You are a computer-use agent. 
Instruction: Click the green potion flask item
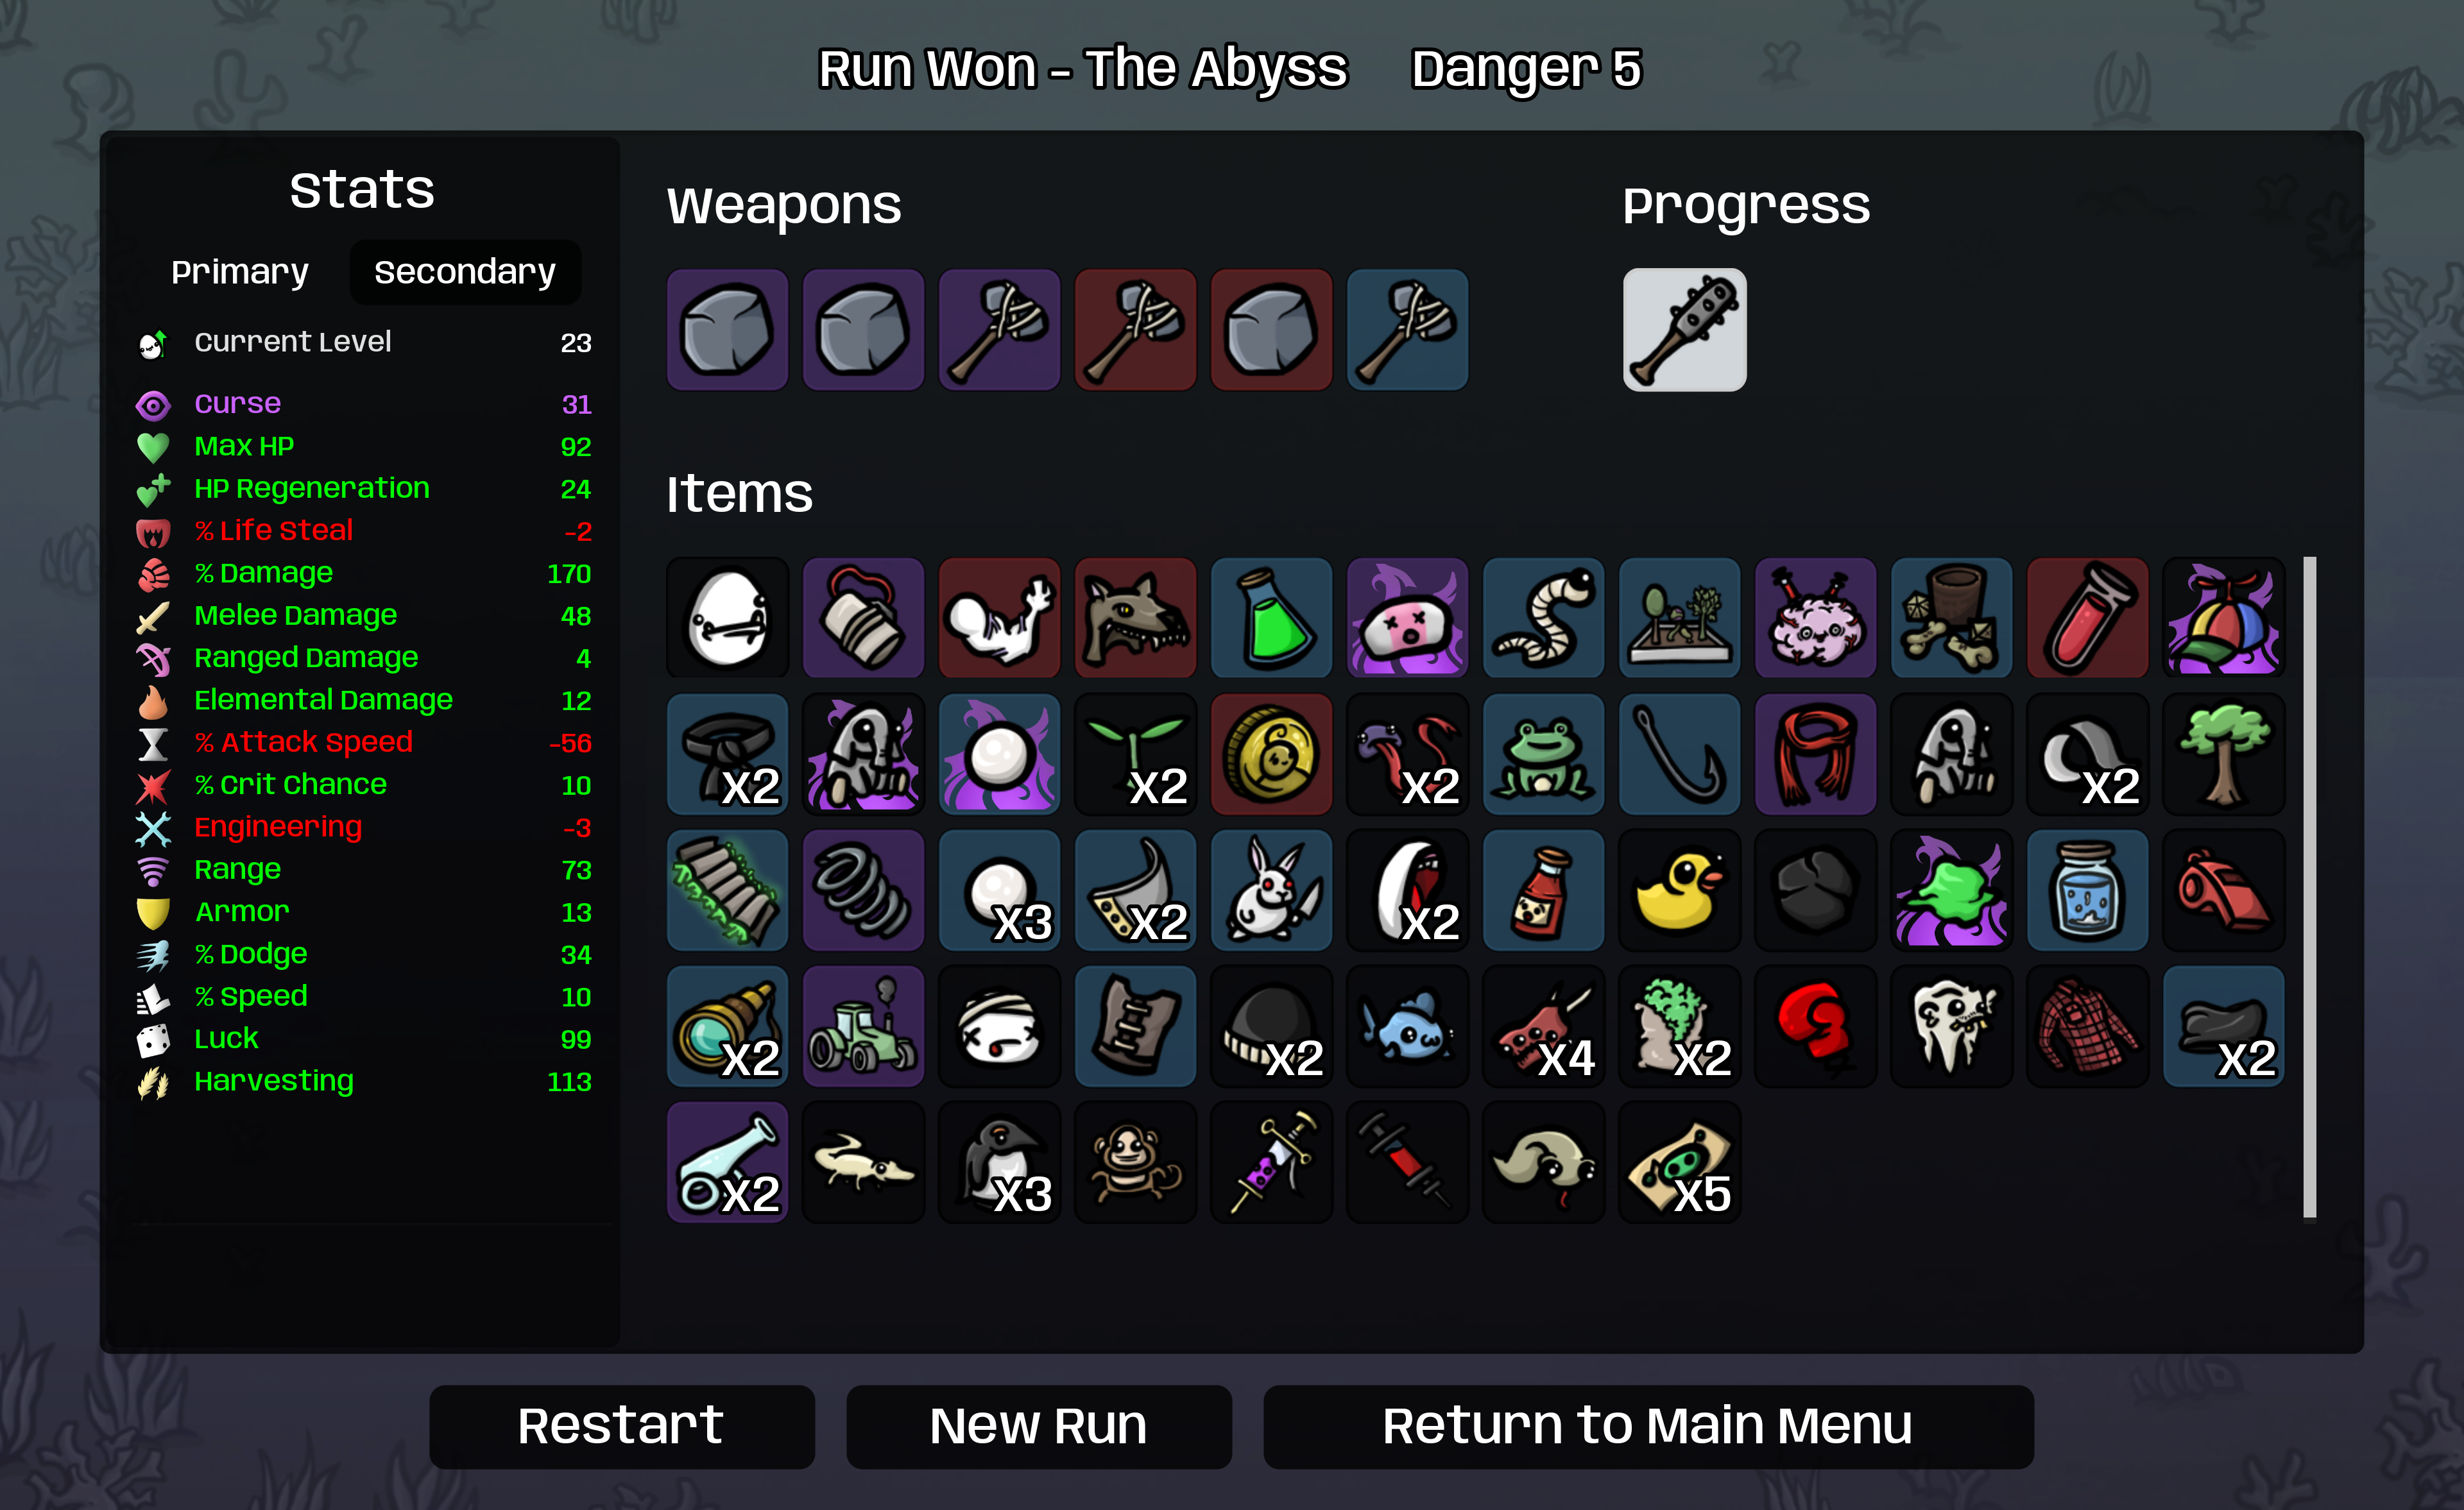coord(1271,618)
